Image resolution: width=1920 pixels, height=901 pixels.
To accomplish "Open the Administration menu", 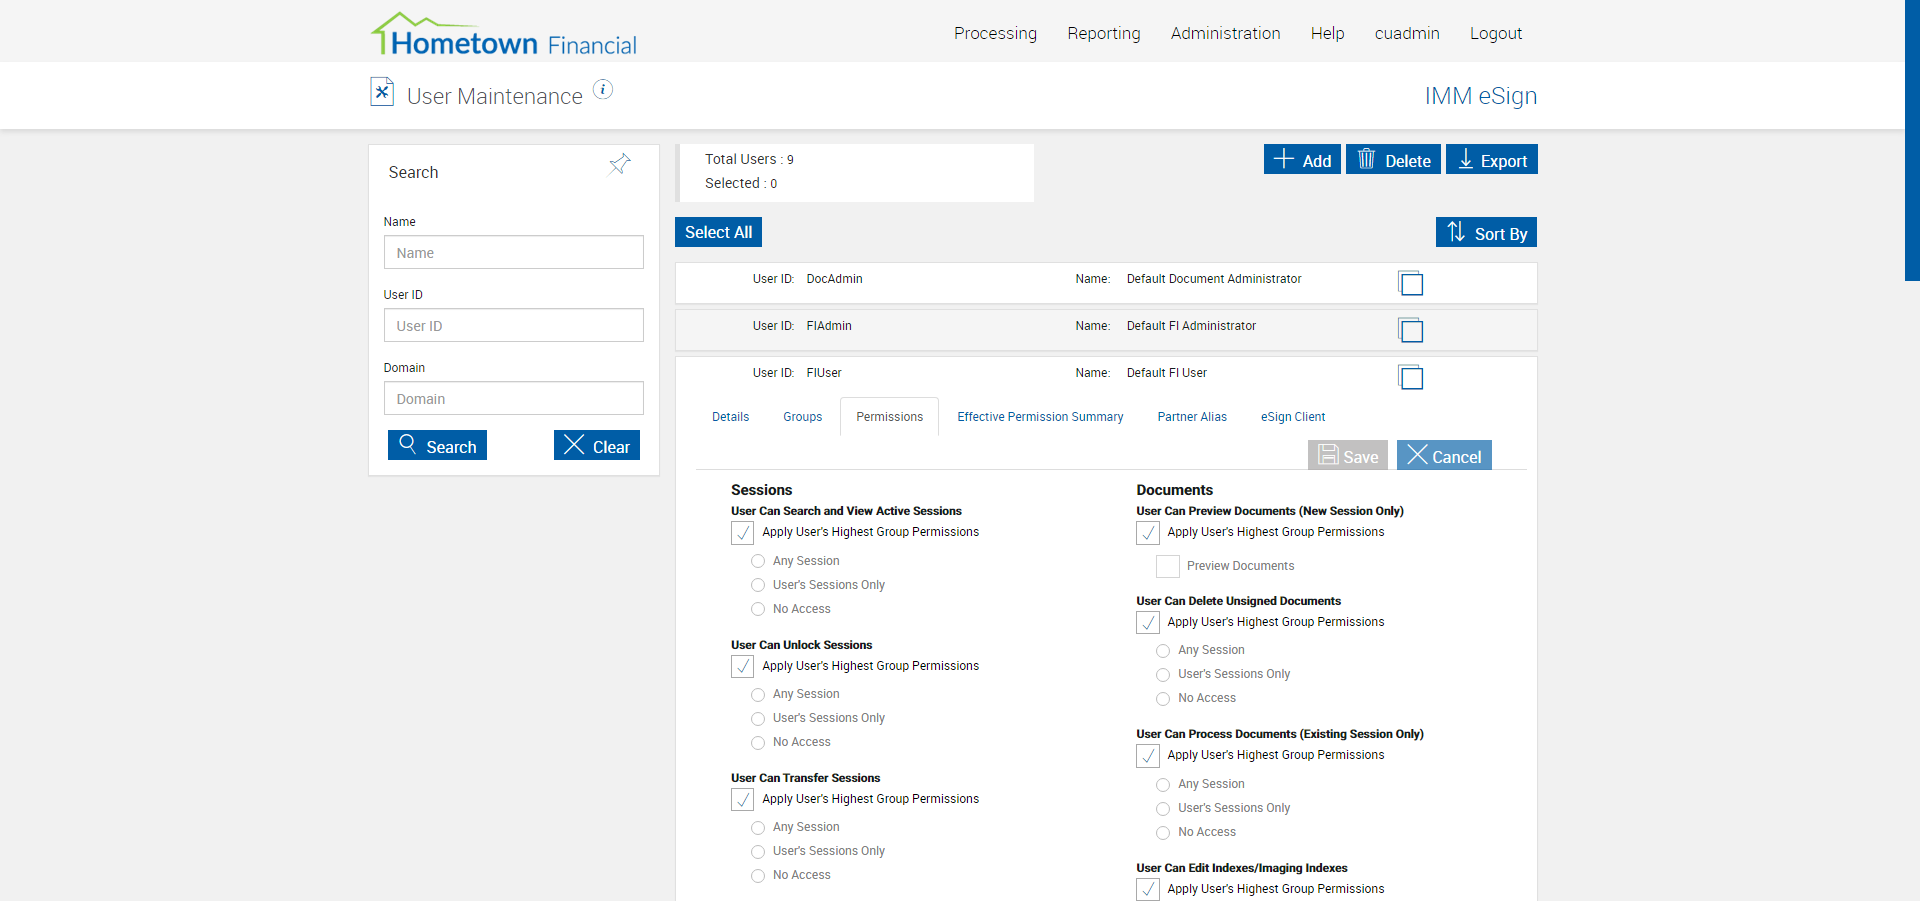I will click(x=1225, y=33).
